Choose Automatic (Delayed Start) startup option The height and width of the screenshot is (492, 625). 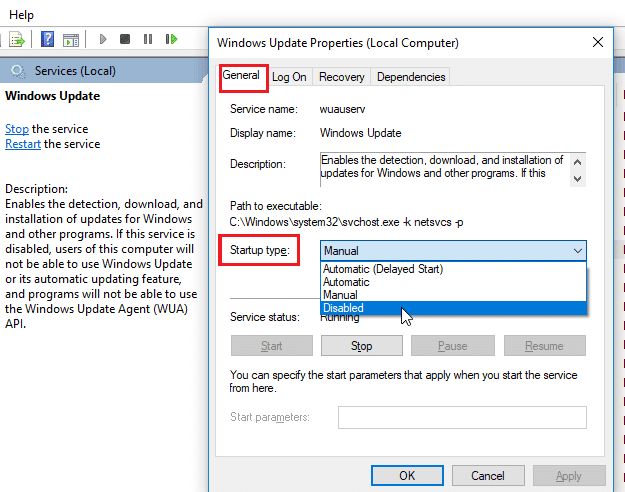point(453,269)
